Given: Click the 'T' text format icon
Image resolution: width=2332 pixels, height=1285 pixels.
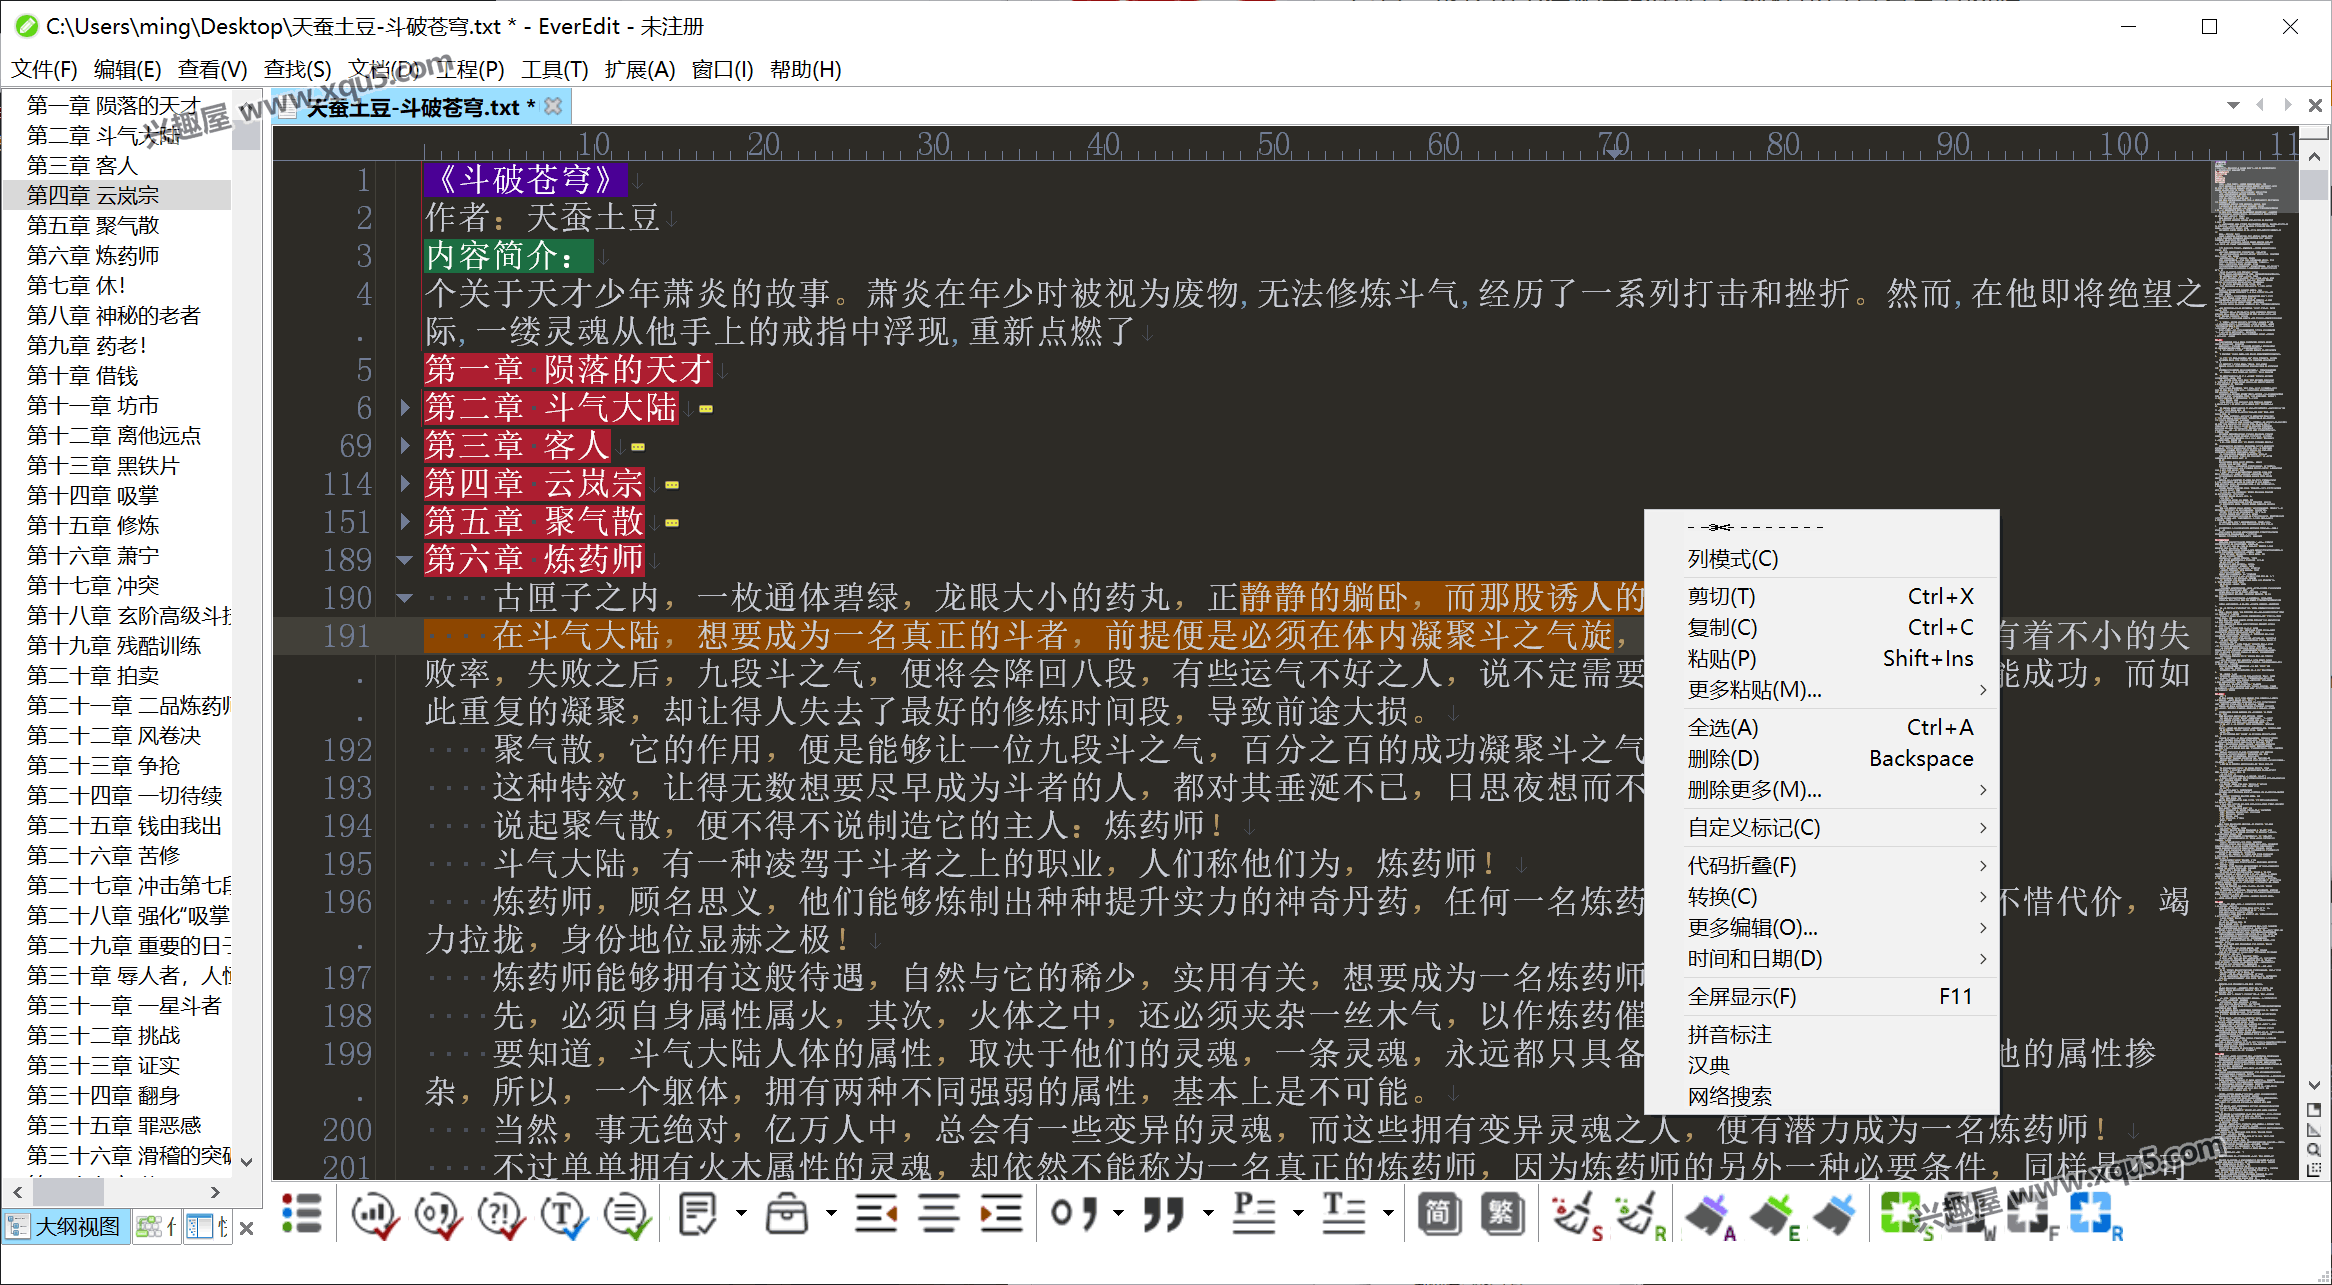Looking at the screenshot, I should coord(1344,1214).
